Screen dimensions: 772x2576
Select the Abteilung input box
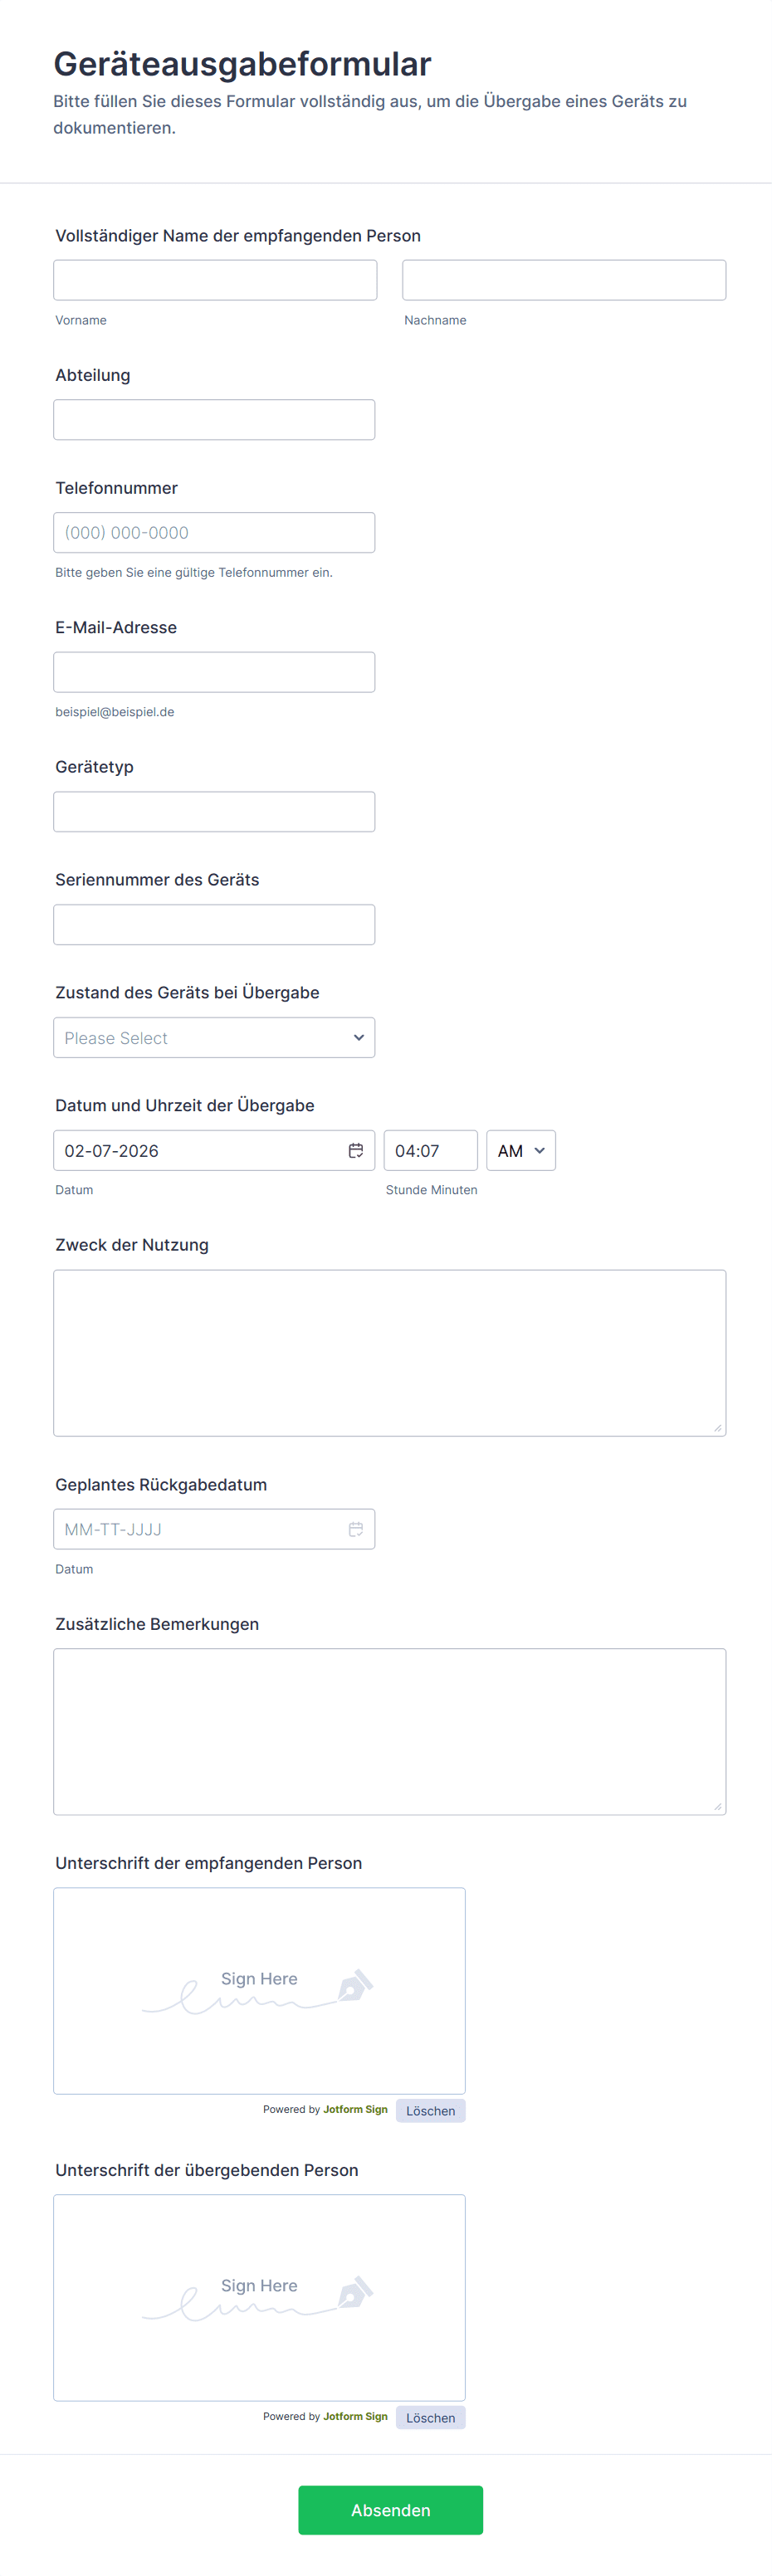214,420
